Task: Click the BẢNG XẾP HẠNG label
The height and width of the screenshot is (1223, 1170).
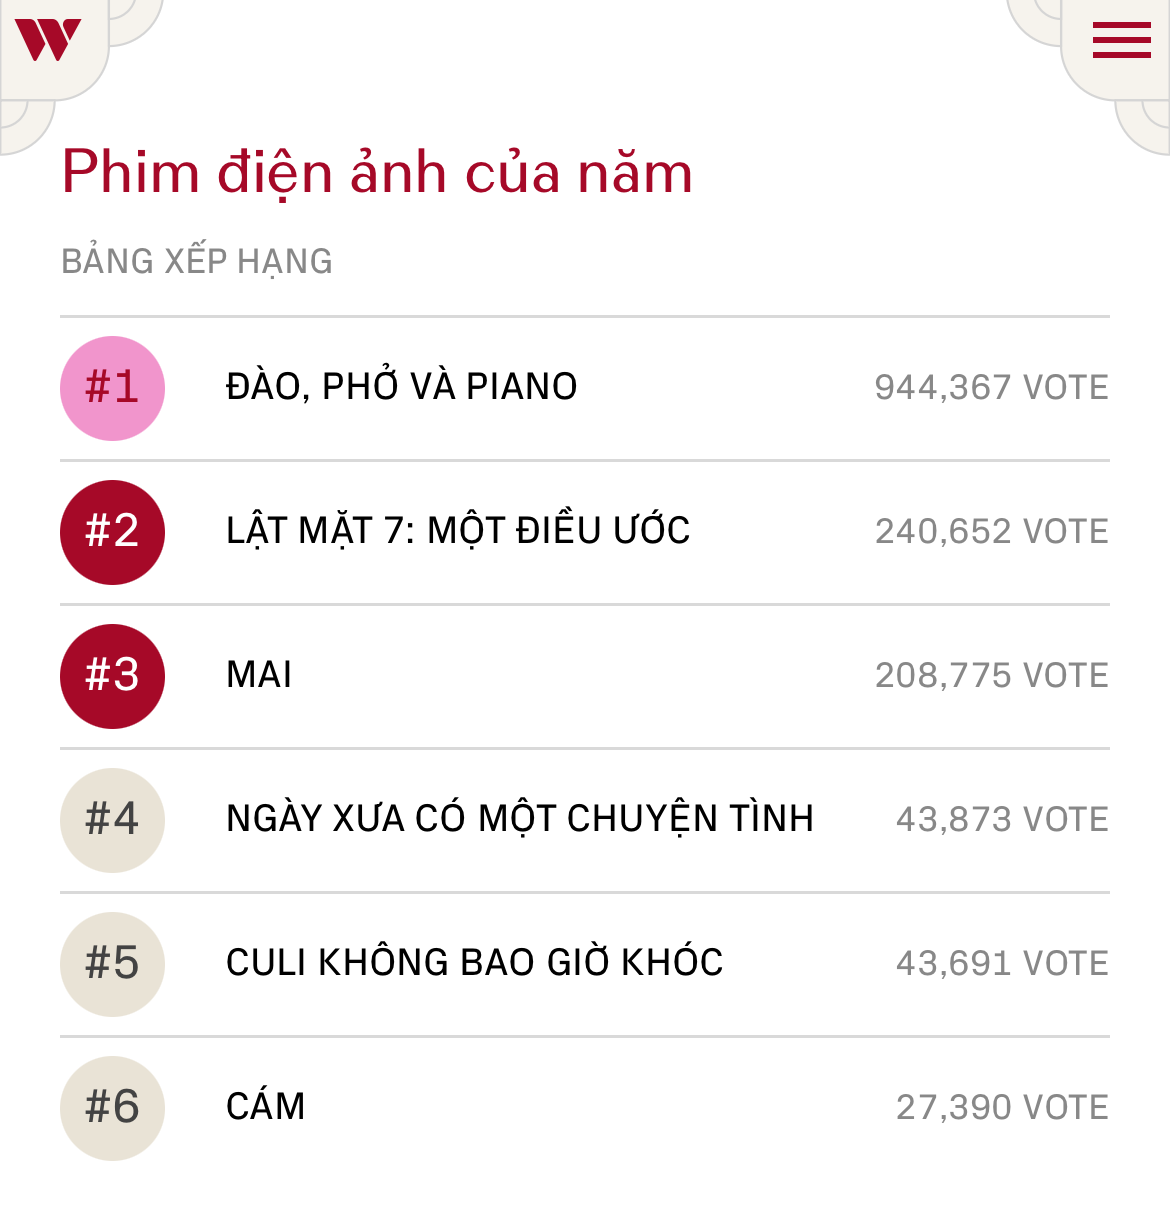Action: pos(197,262)
